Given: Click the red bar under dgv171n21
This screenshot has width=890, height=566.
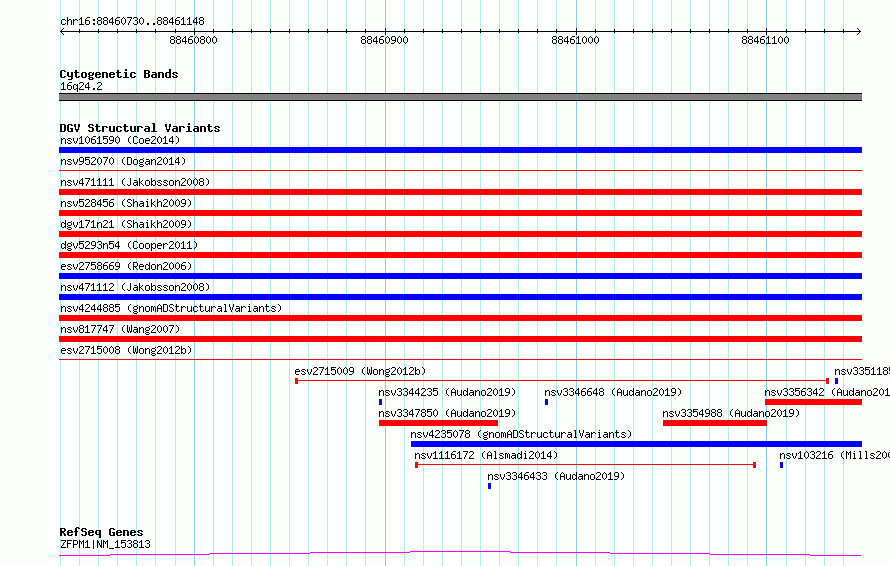Looking at the screenshot, I should pyautogui.click(x=460, y=234).
